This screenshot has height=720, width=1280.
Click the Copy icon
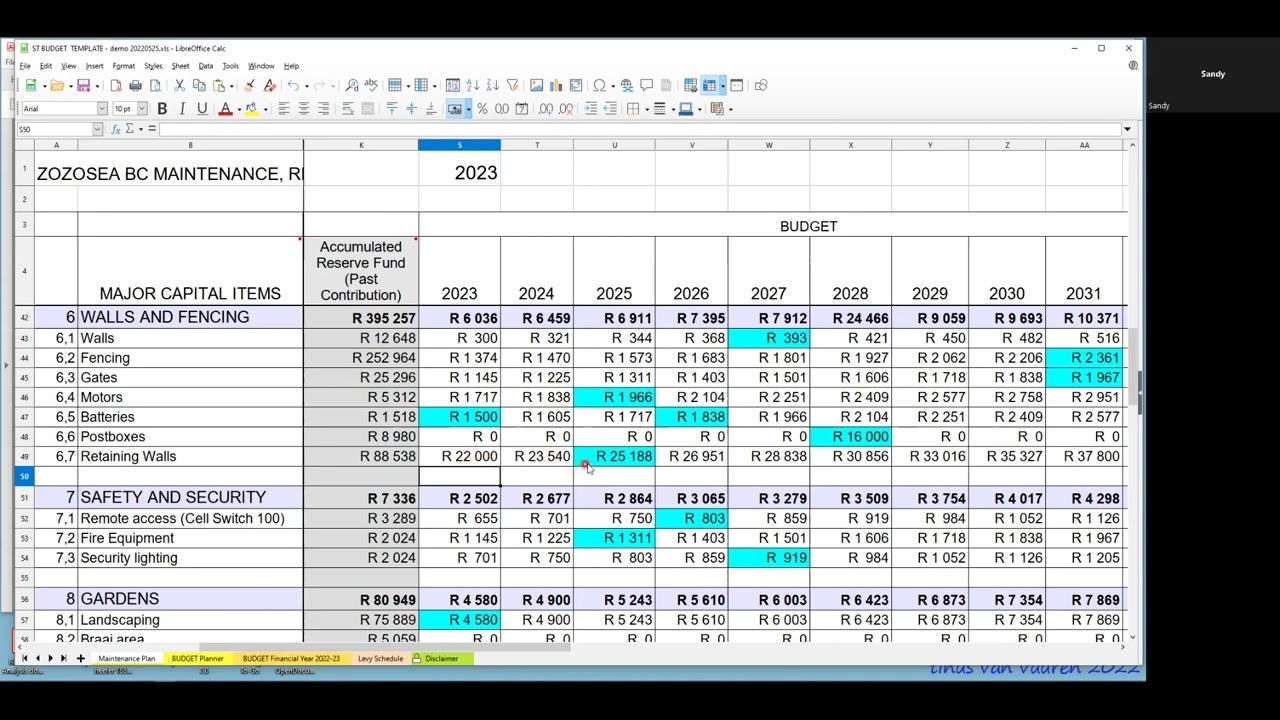tap(199, 85)
